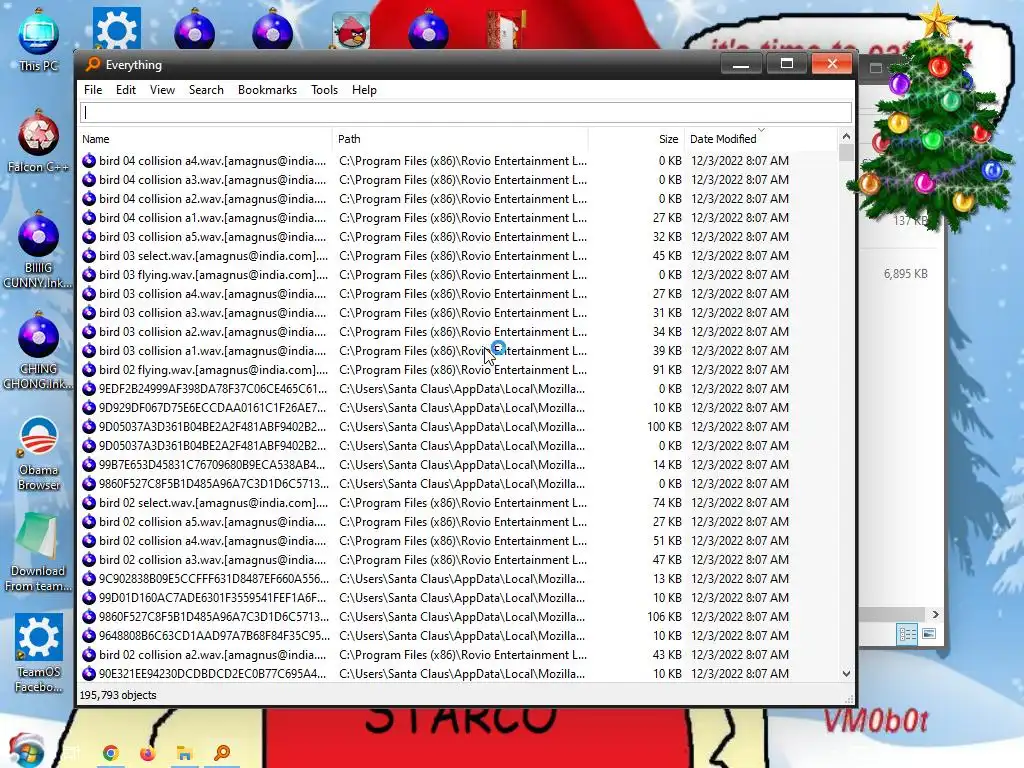This screenshot has width=1024, height=768.
Task: Sort results by Path column header
Action: pyautogui.click(x=460, y=139)
